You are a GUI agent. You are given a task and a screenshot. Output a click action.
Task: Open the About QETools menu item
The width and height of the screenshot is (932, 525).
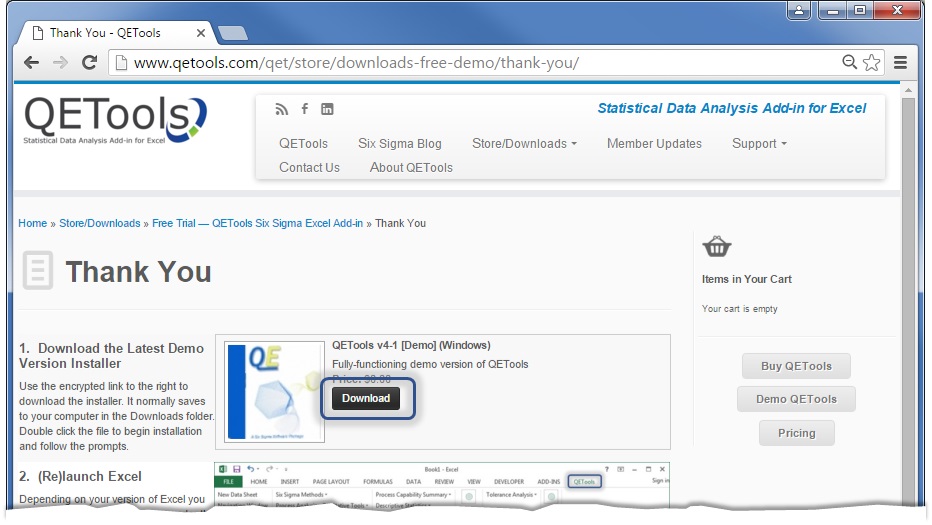(x=411, y=168)
